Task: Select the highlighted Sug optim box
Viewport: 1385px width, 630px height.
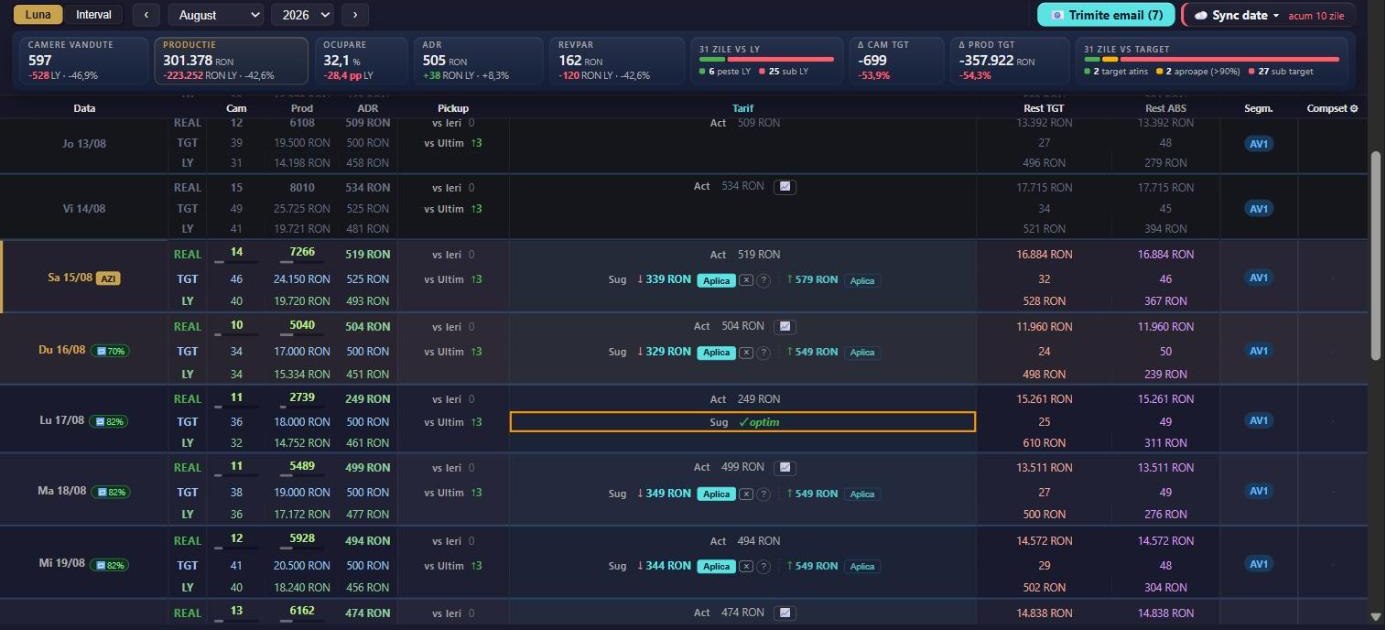Action: (x=743, y=422)
